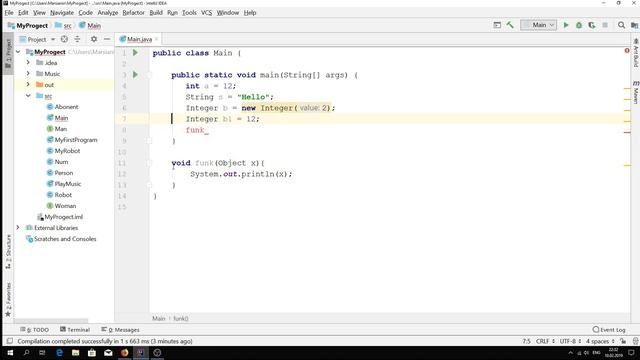Viewport: 640px width, 360px height.
Task: Open the Microsoft Store from the taskbar
Action: (x=92, y=353)
